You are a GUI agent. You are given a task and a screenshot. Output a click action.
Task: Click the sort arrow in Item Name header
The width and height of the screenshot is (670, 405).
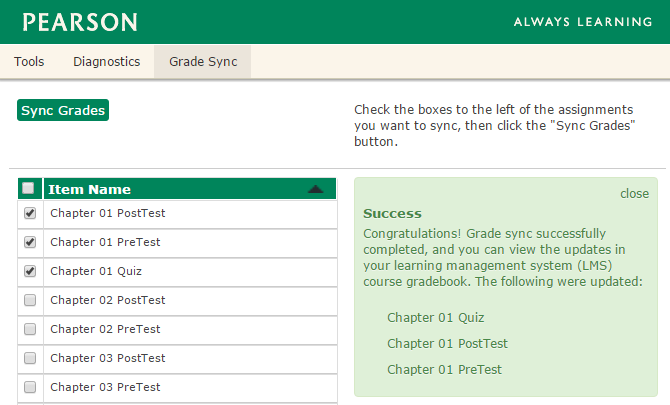316,189
